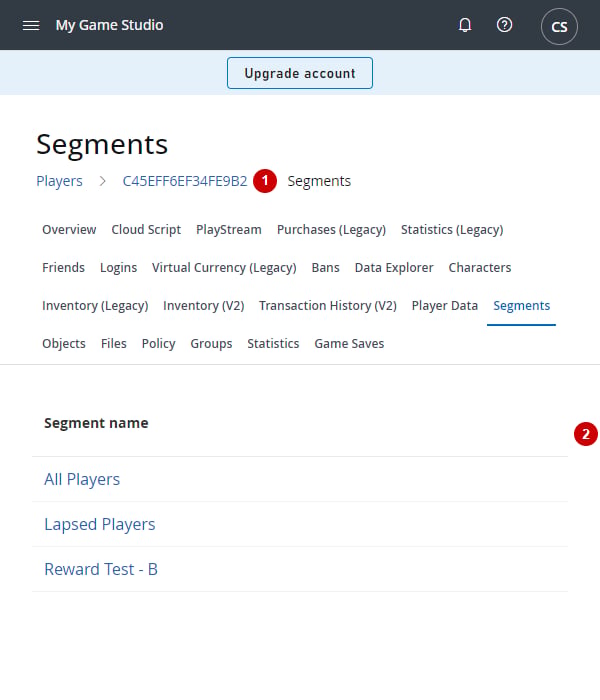Screen dimensions: 600x700
Task: Click the My Game Studio title
Action: [x=109, y=25]
